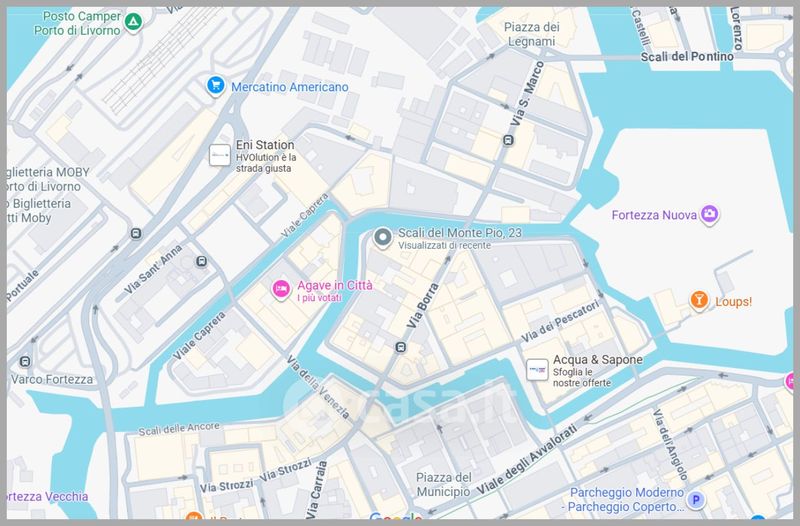The image size is (800, 526).
Task: Open the Mercatino Americano label
Action: [290, 87]
